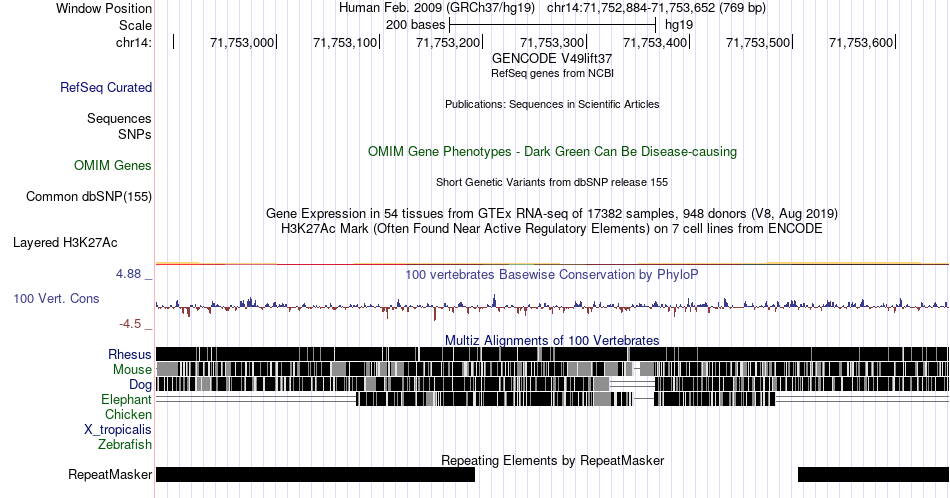Click 100 vertebrates Basewise Conservation by PhyloP title

[552, 274]
